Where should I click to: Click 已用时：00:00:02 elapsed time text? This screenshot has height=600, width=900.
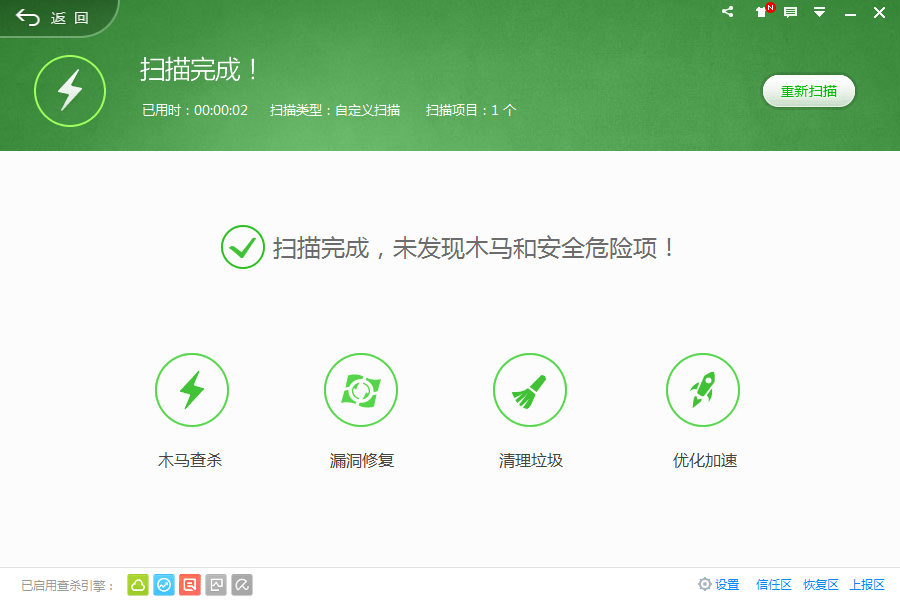195,110
